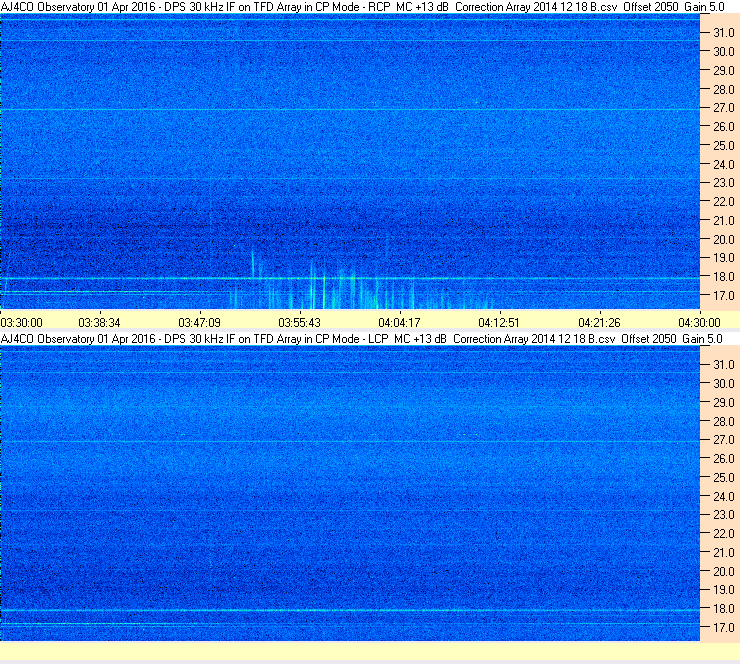This screenshot has width=740, height=664.
Task: Click 29.0 frequency label in RCP chart
Action: 724,71
